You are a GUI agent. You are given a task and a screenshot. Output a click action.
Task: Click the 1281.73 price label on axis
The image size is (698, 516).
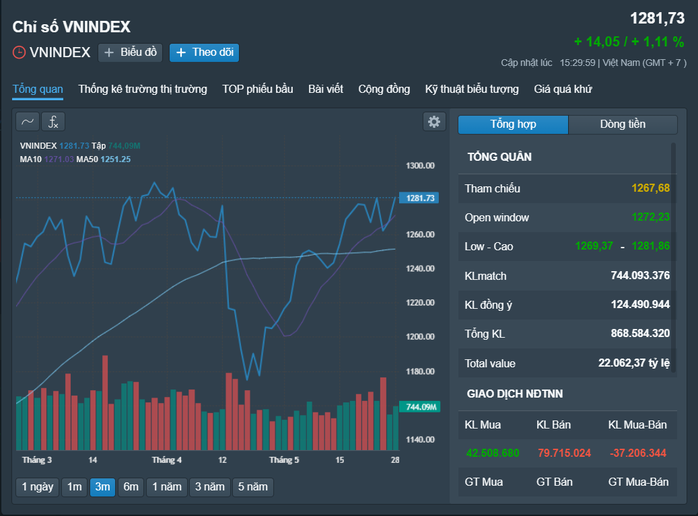(419, 198)
